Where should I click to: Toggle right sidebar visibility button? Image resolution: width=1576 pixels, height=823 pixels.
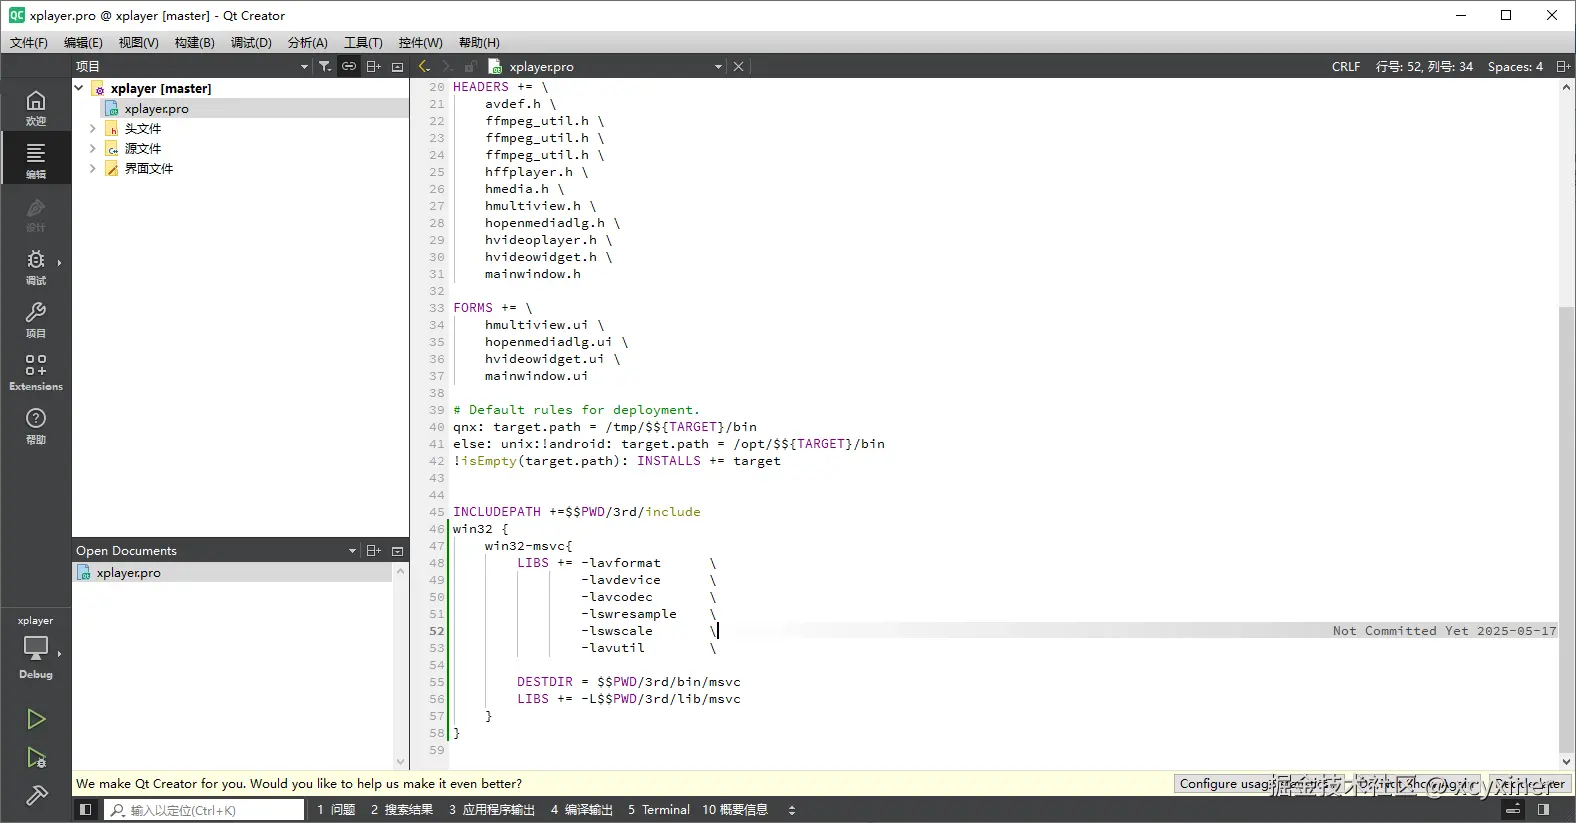[1543, 810]
